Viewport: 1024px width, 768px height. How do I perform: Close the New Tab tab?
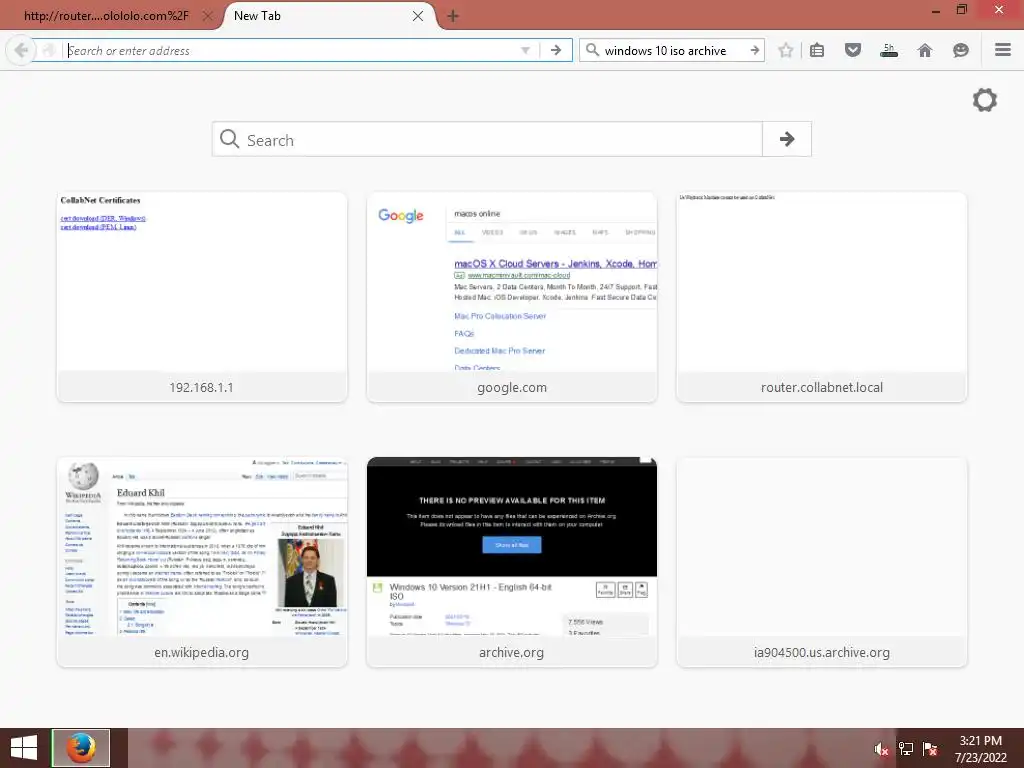click(x=418, y=16)
